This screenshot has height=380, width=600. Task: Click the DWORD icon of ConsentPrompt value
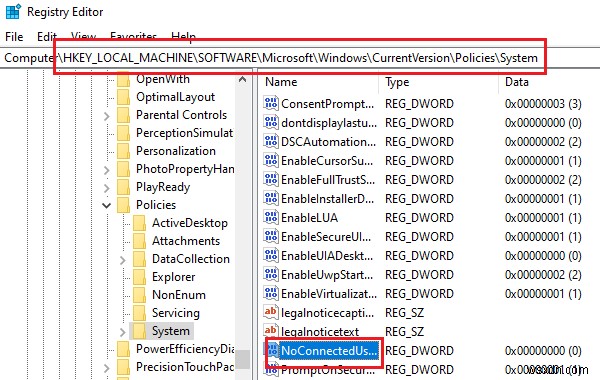(271, 103)
